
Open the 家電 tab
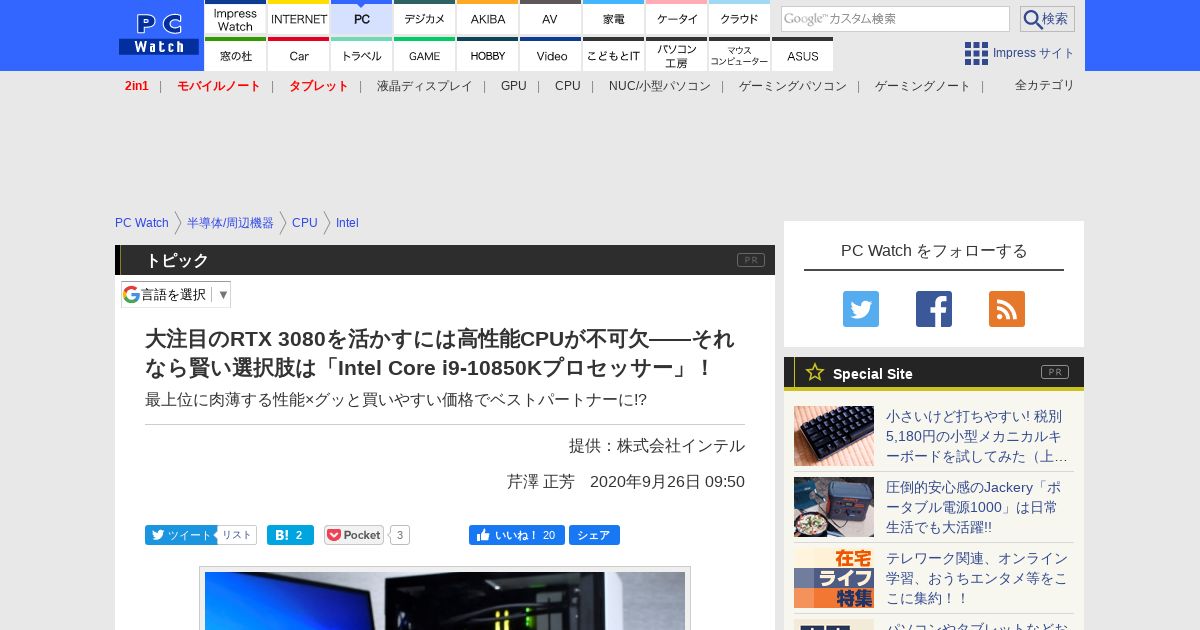point(614,17)
